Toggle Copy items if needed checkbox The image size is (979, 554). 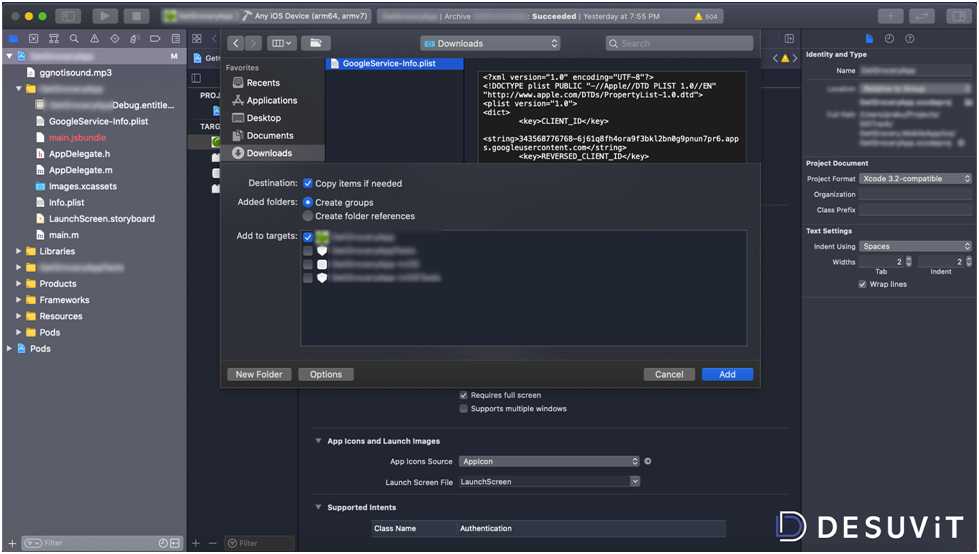(307, 183)
